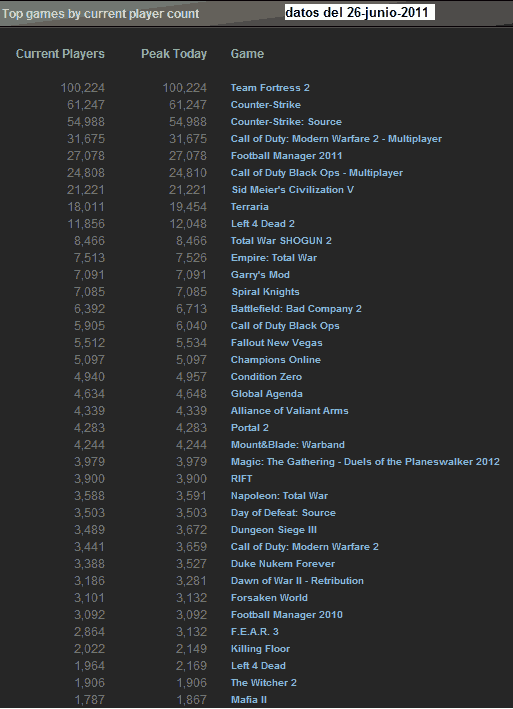Open single-player Call of Duty Black Ops link
The image size is (513, 709).
[285, 326]
